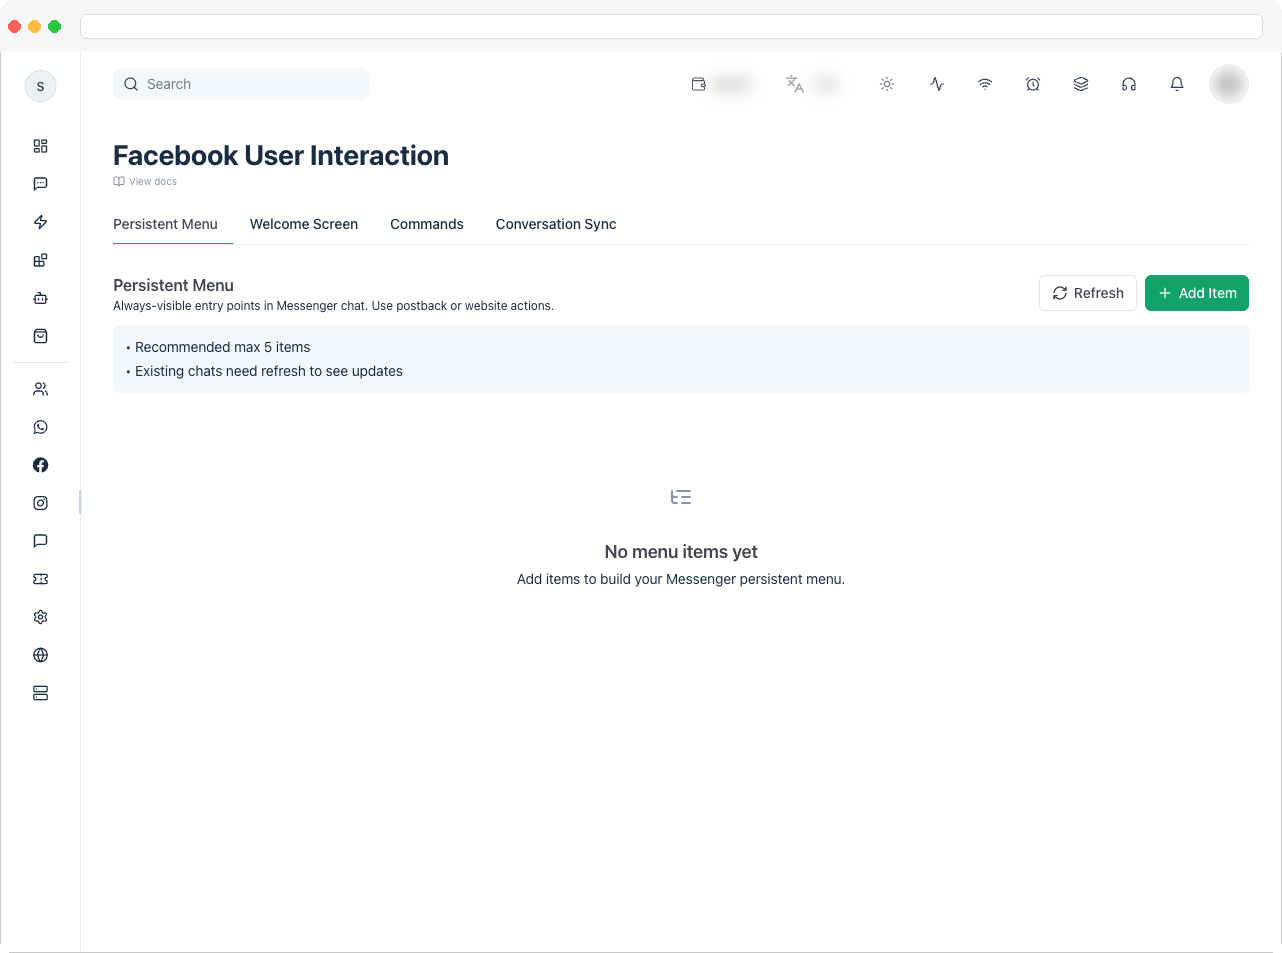The height and width of the screenshot is (953, 1282).
Task: Switch to the Welcome Screen tab
Action: coord(304,224)
